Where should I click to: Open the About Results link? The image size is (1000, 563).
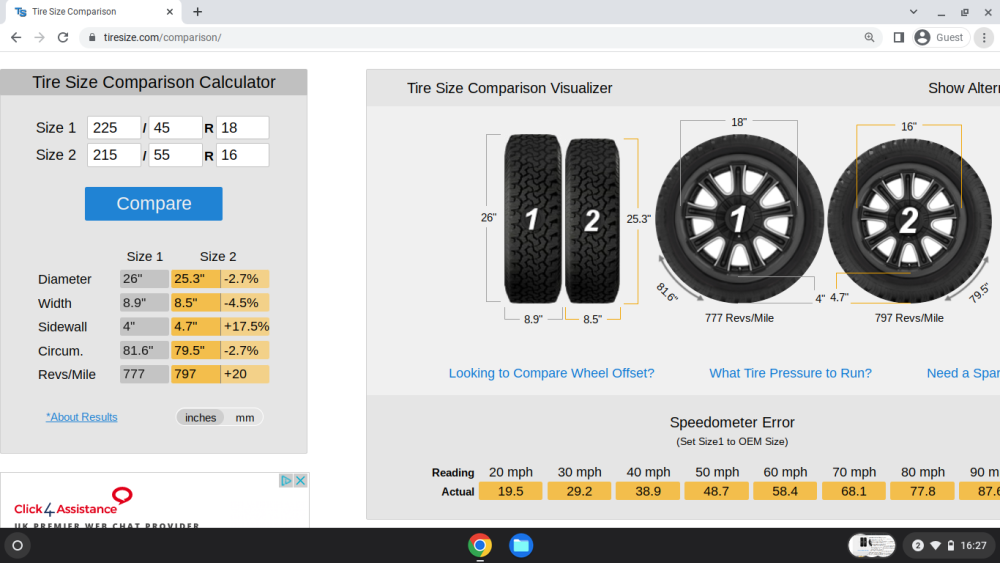coord(82,417)
